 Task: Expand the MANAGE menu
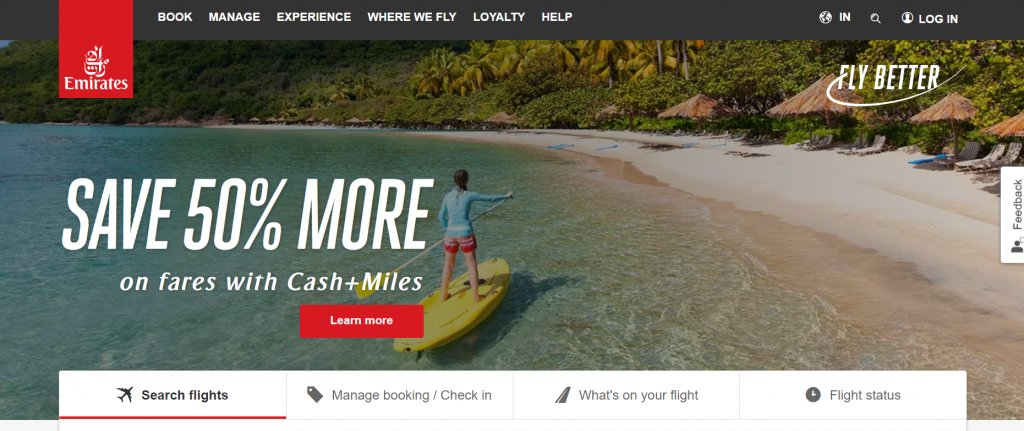coord(234,17)
